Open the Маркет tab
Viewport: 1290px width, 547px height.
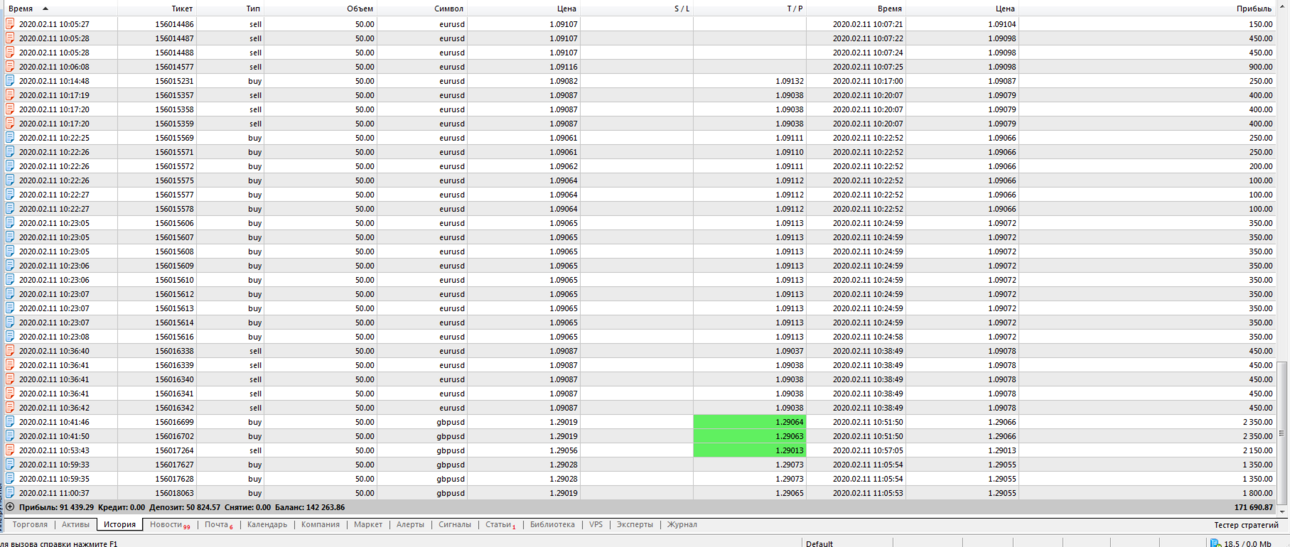pyautogui.click(x=368, y=524)
